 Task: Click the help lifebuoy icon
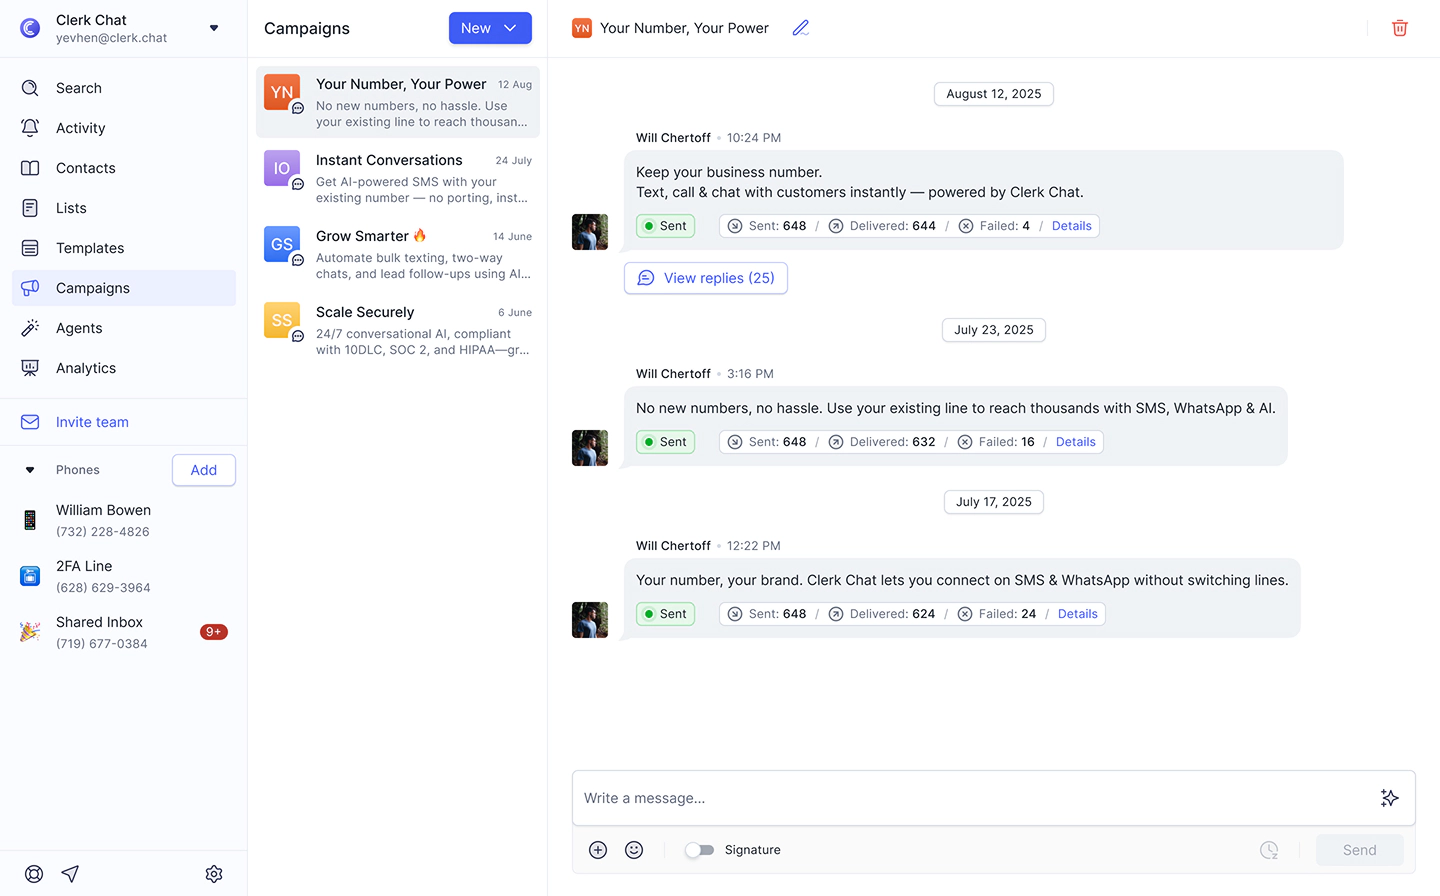tap(34, 874)
